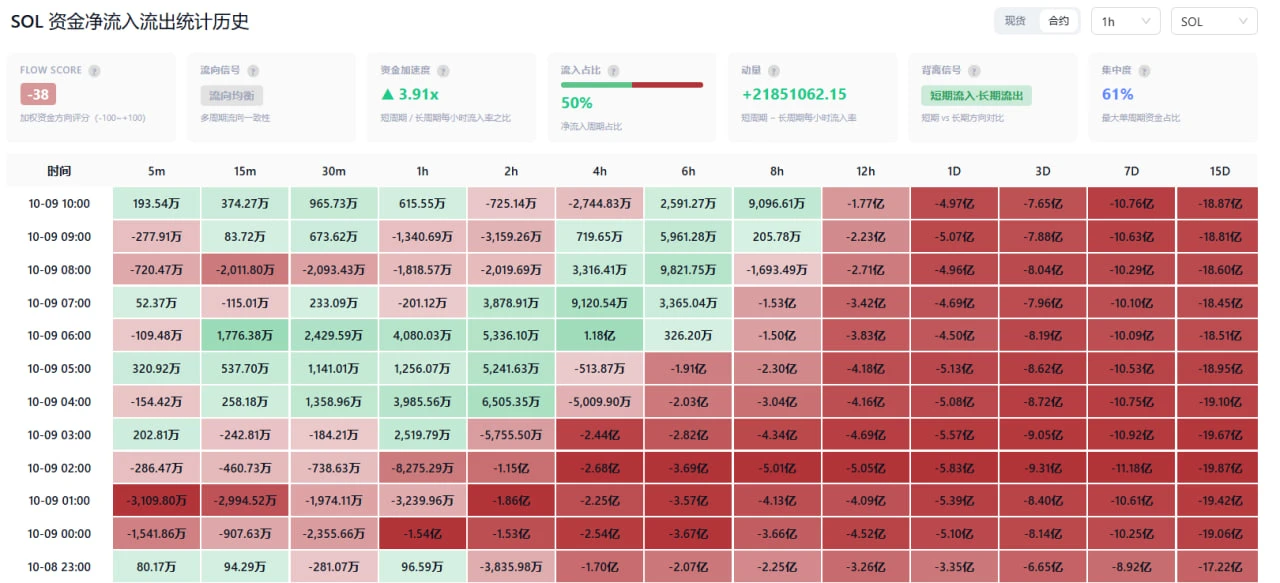
Task: Click the help icon beside FLOW SCORE
Action: pos(94,71)
